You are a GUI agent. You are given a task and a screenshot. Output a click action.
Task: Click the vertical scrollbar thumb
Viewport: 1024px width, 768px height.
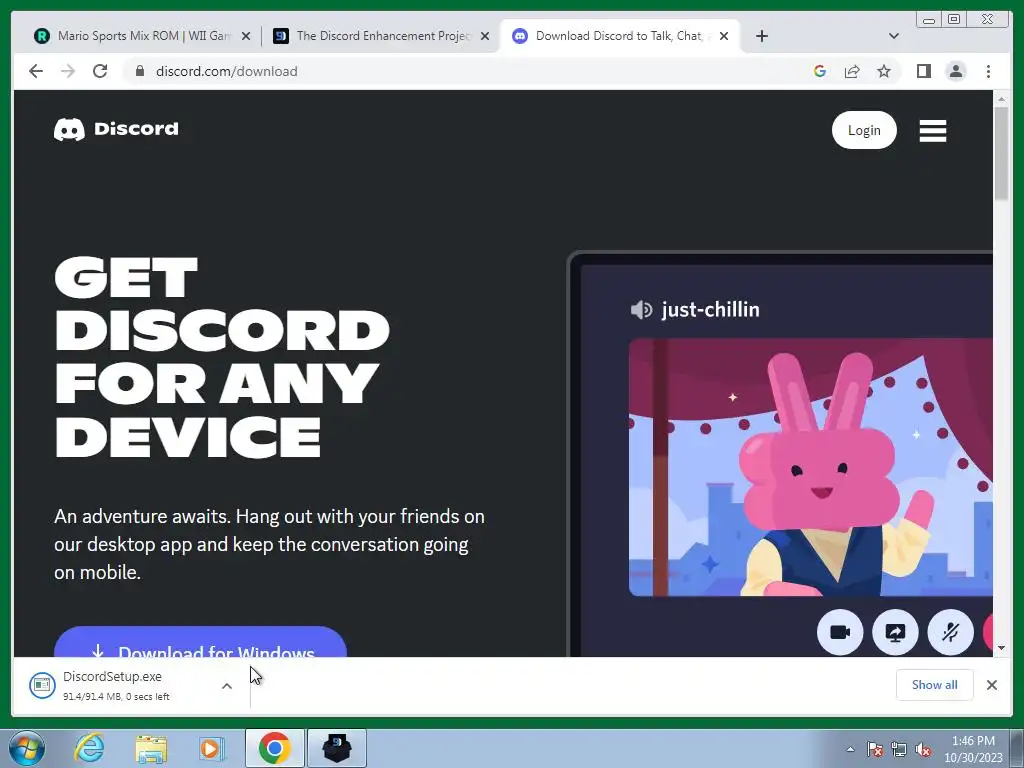point(1001,153)
